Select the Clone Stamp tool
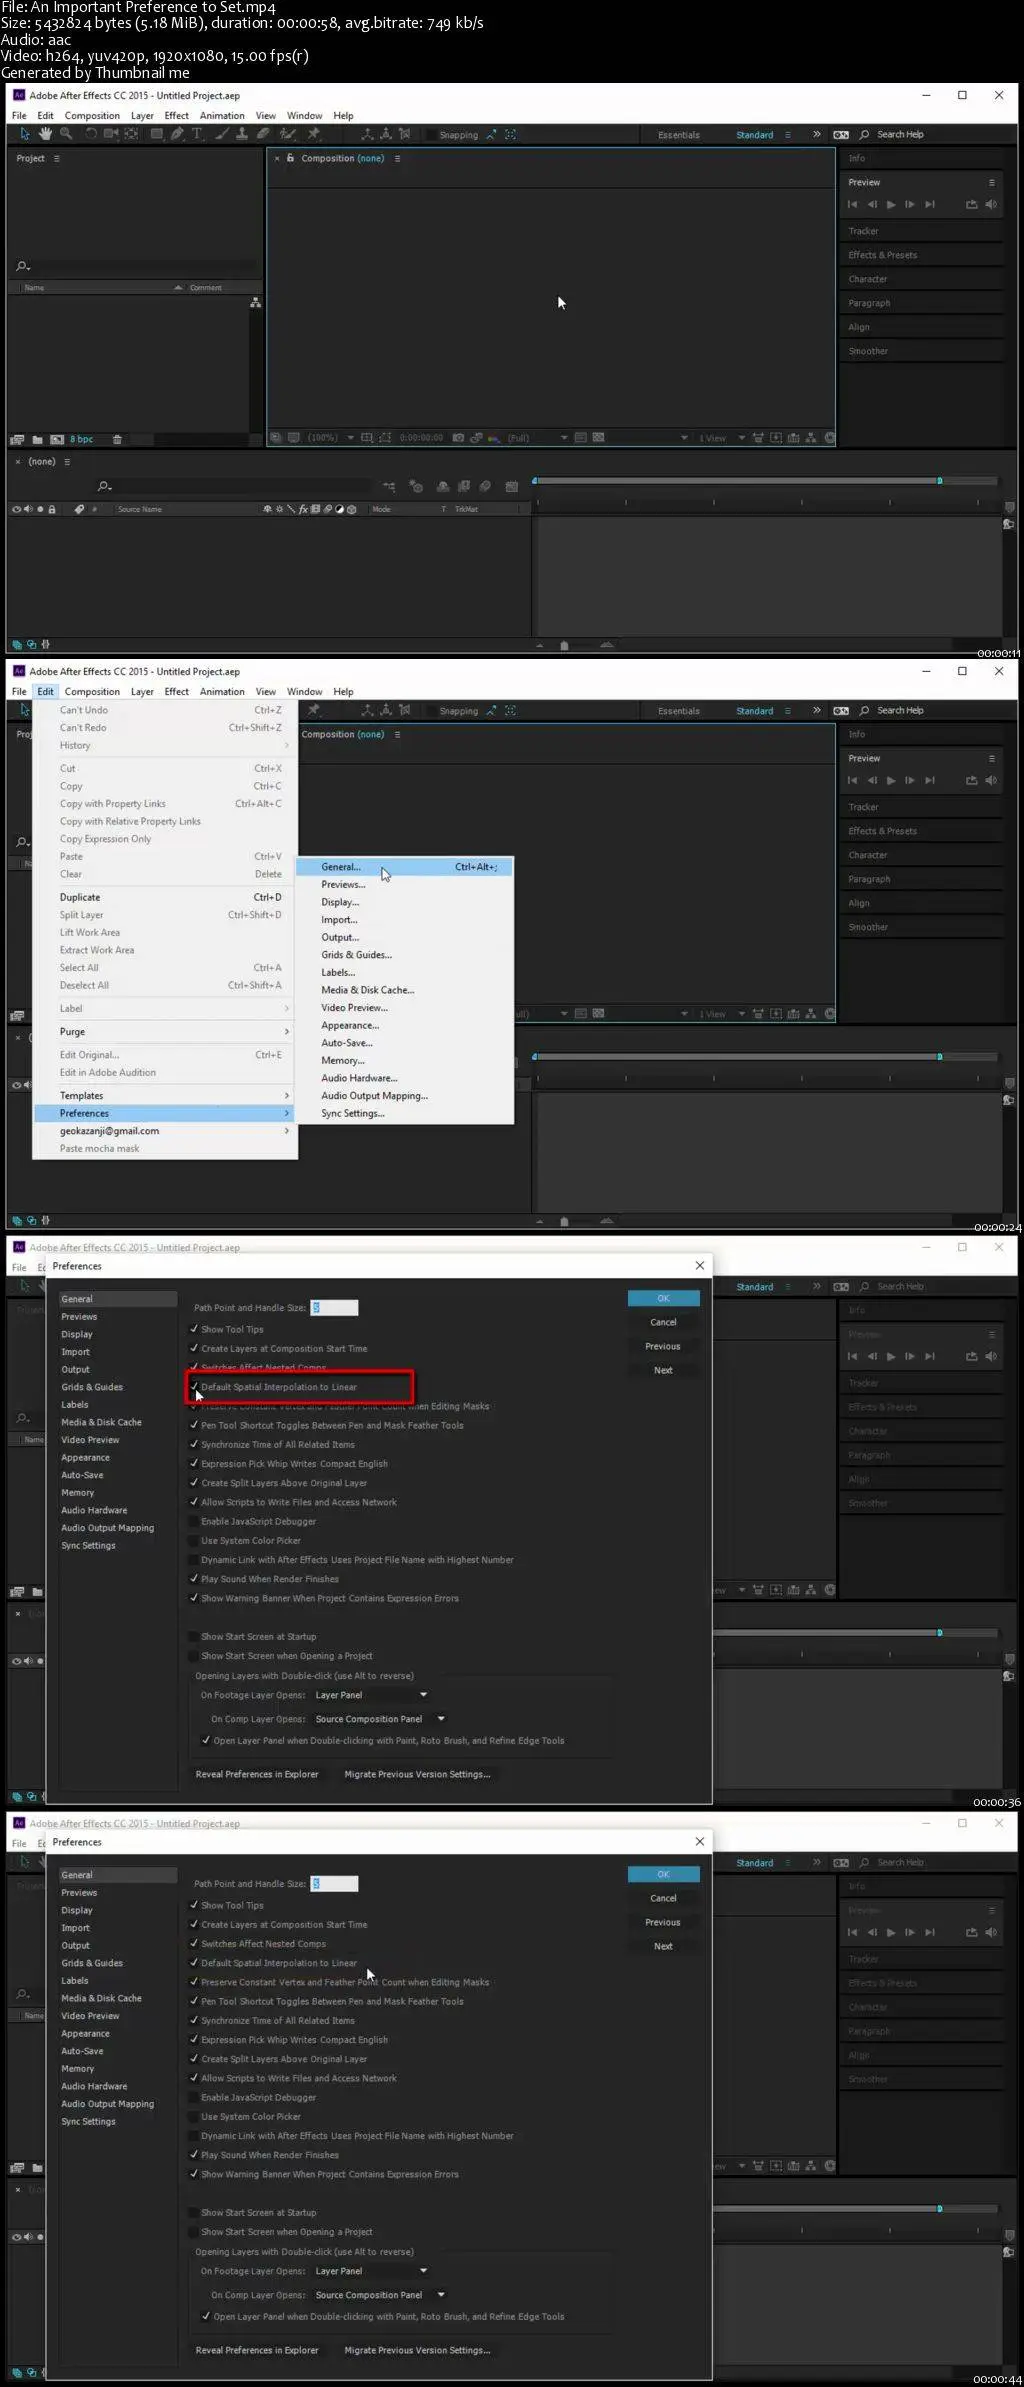The height and width of the screenshot is (2387, 1024). click(243, 134)
